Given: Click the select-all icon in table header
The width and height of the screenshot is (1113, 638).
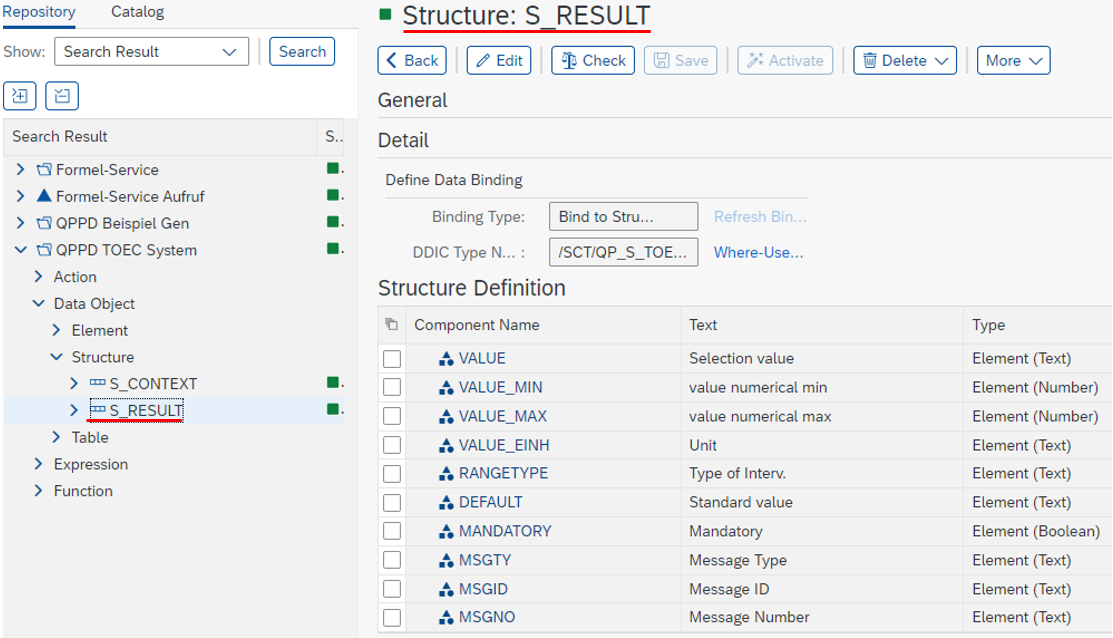Looking at the screenshot, I should click(x=391, y=325).
